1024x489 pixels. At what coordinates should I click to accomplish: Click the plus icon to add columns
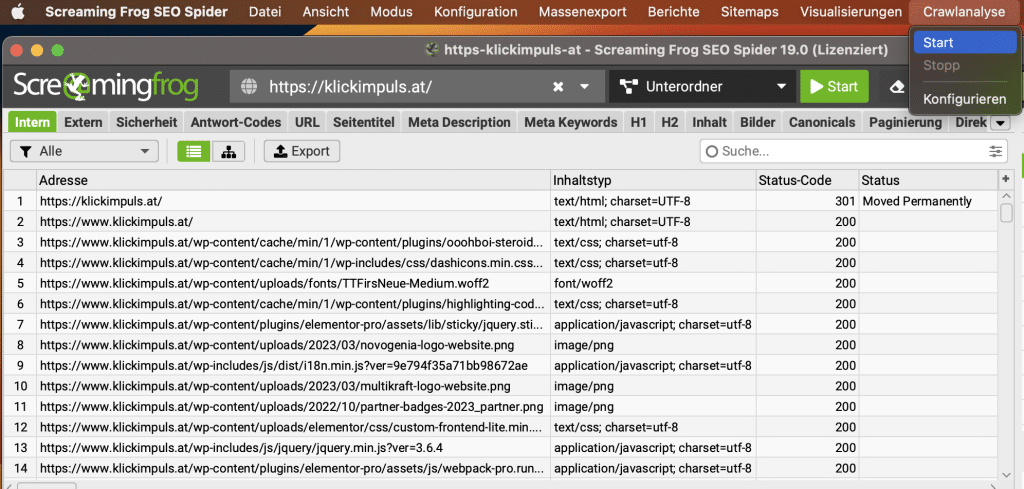(1005, 179)
